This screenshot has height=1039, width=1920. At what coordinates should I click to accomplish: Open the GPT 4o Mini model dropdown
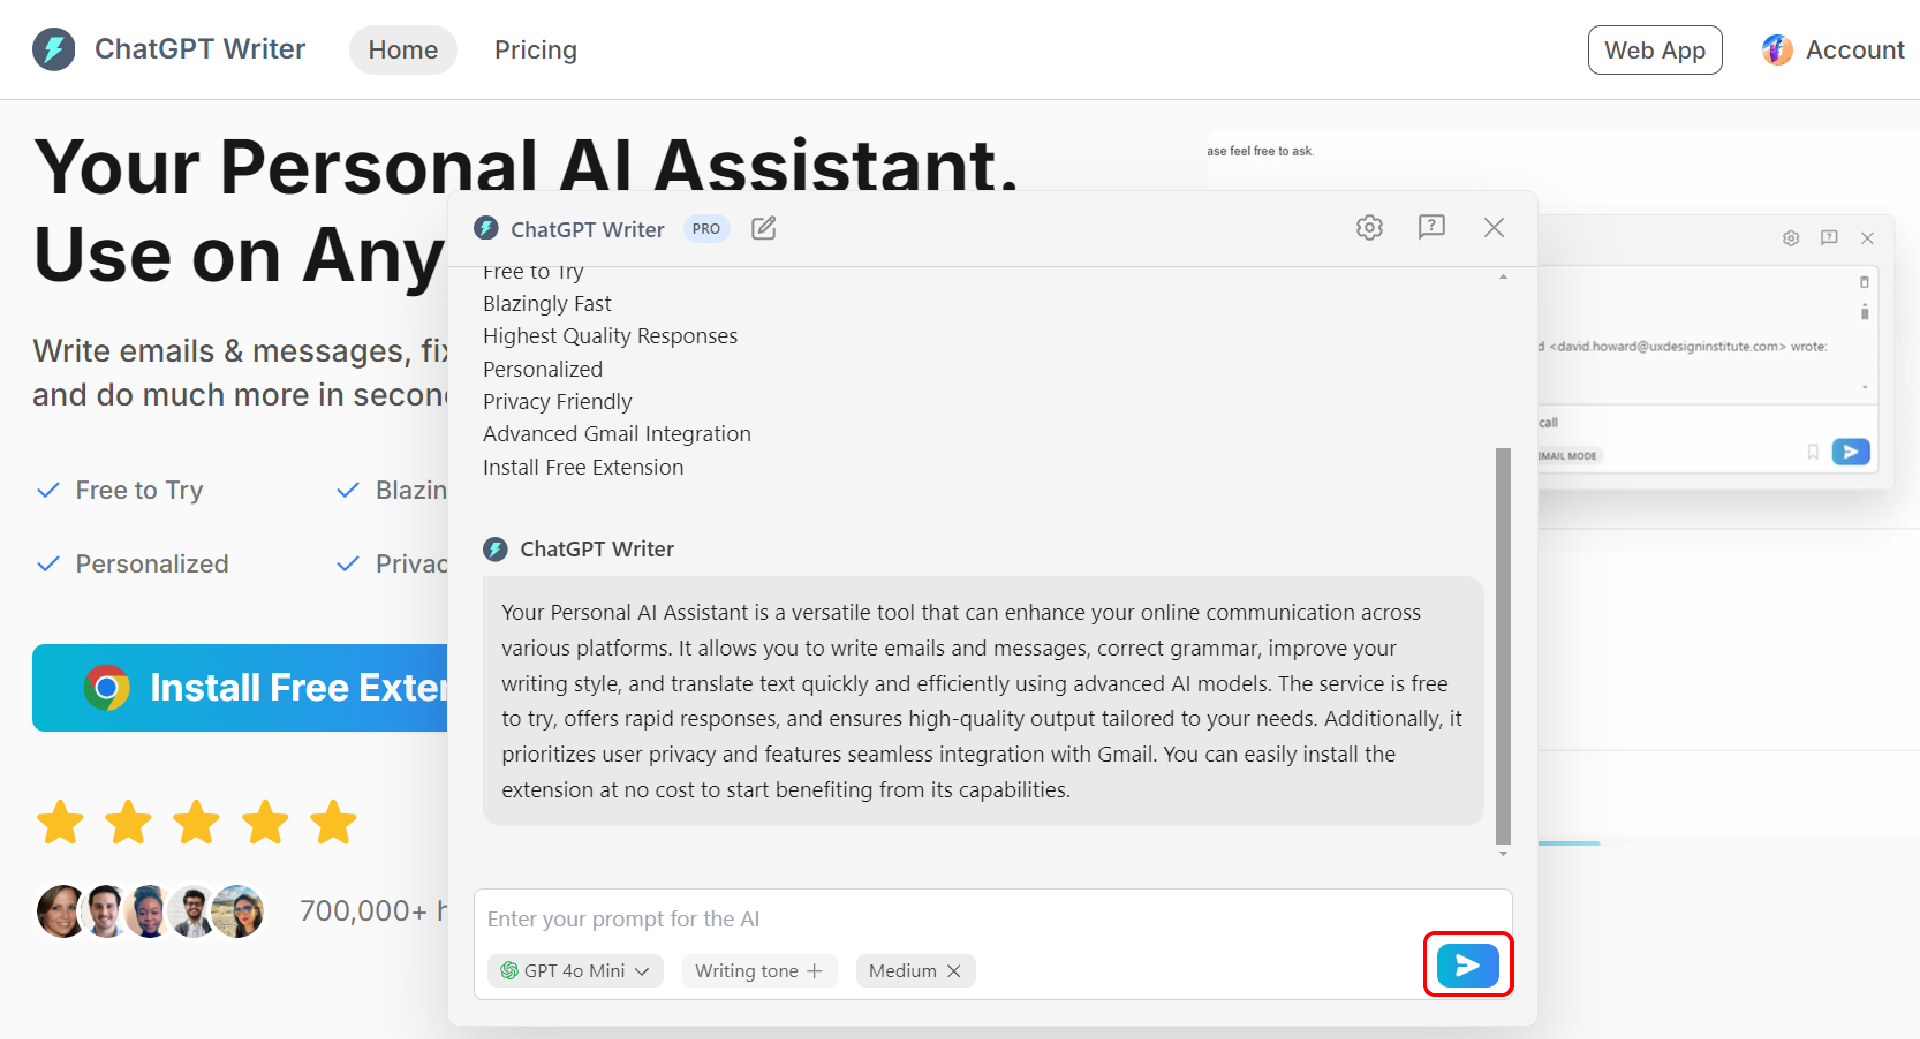(x=575, y=970)
